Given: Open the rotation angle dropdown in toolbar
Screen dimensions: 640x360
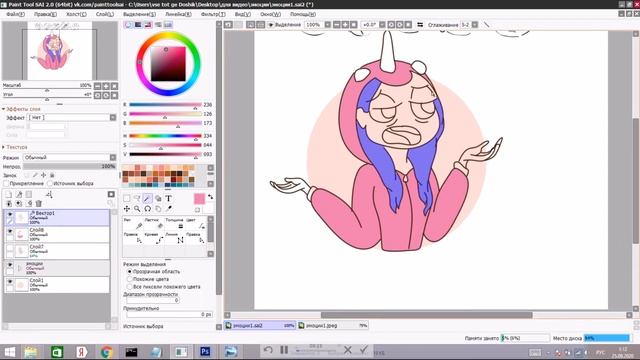Looking at the screenshot, I should coord(382,25).
